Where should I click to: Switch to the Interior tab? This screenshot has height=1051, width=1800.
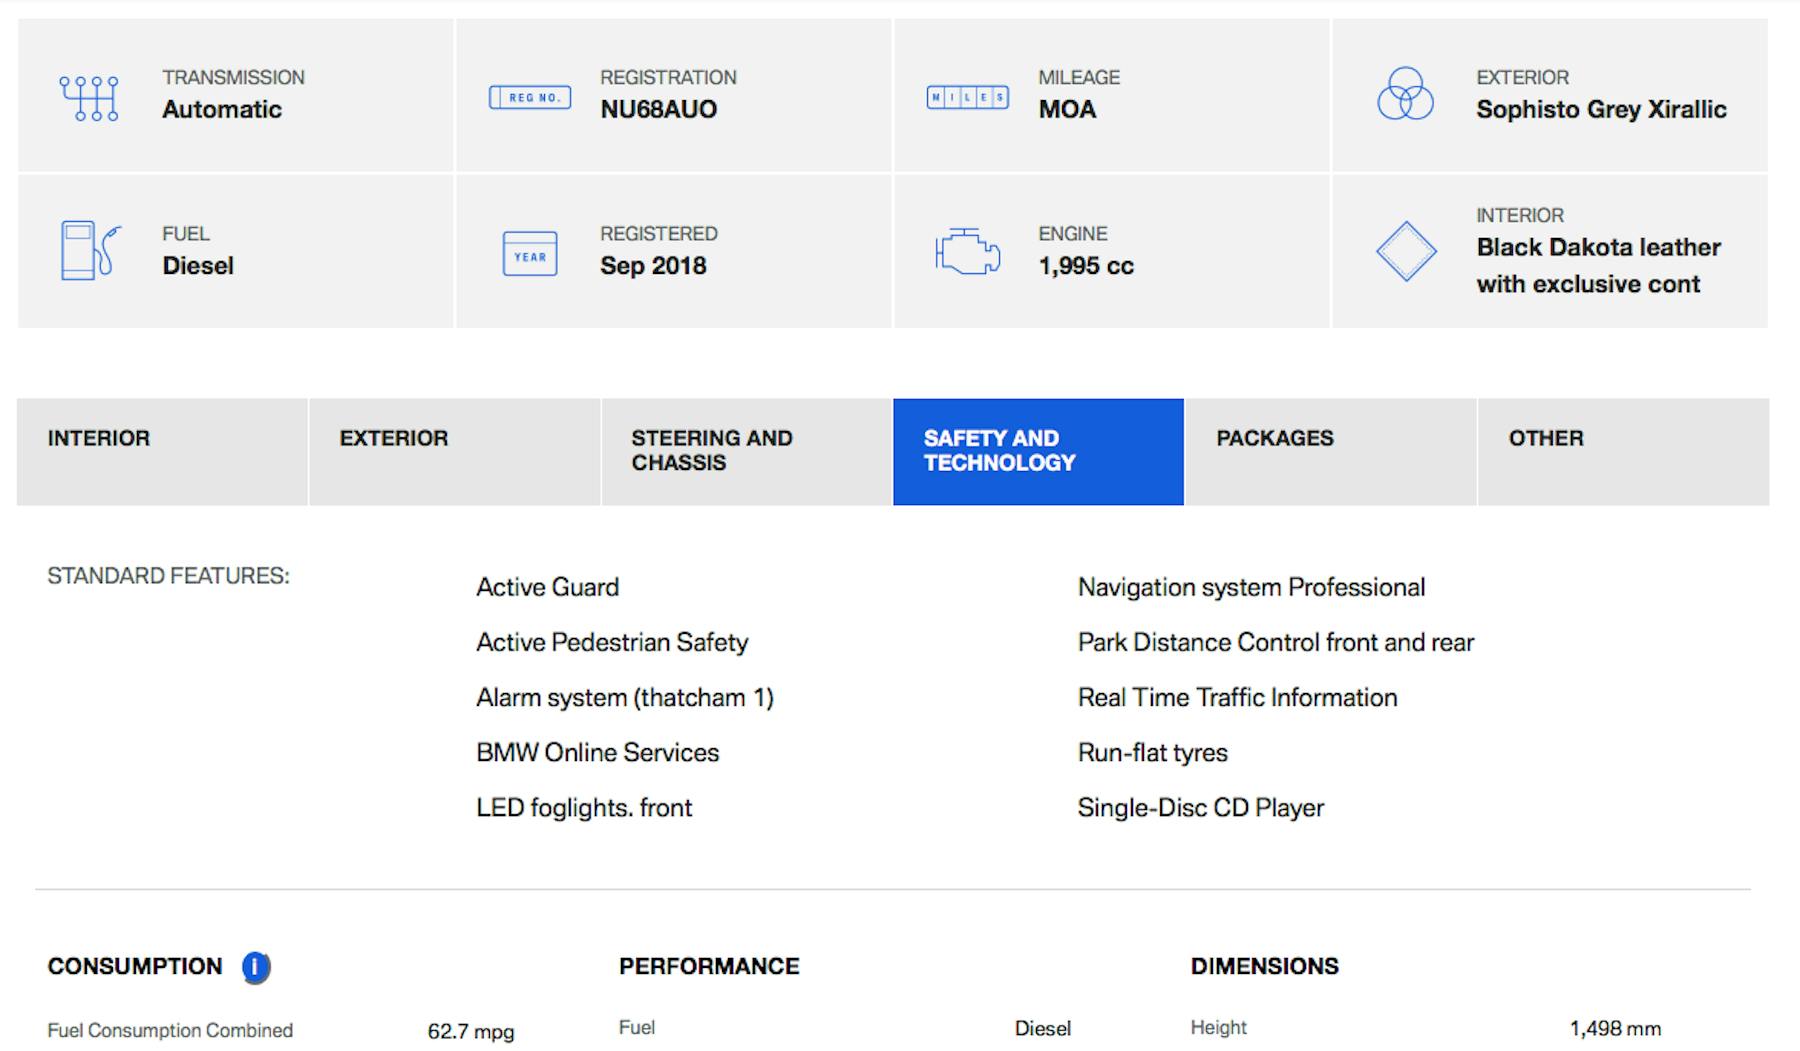(162, 452)
